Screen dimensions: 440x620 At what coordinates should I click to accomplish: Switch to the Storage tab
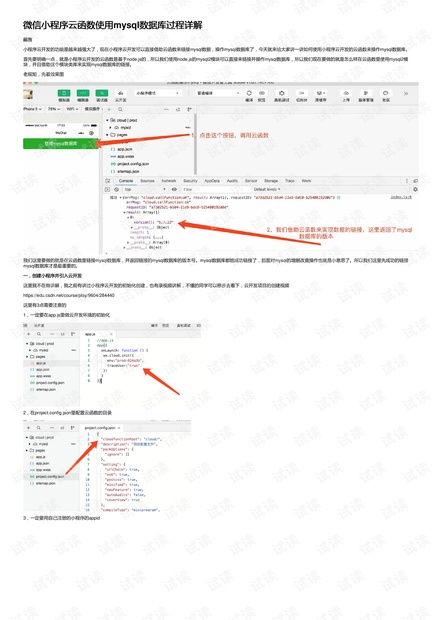pos(271,181)
